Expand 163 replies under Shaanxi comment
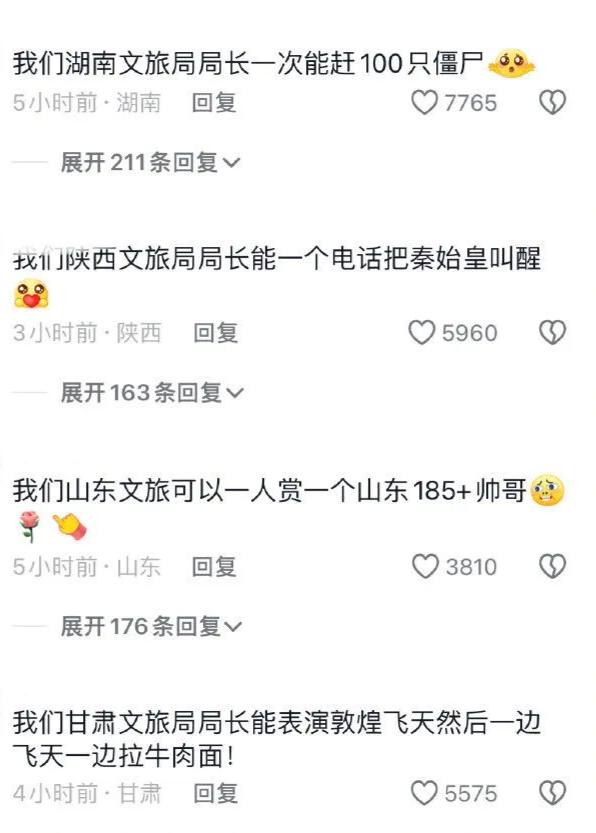Image resolution: width=596 pixels, height=833 pixels. (x=152, y=393)
